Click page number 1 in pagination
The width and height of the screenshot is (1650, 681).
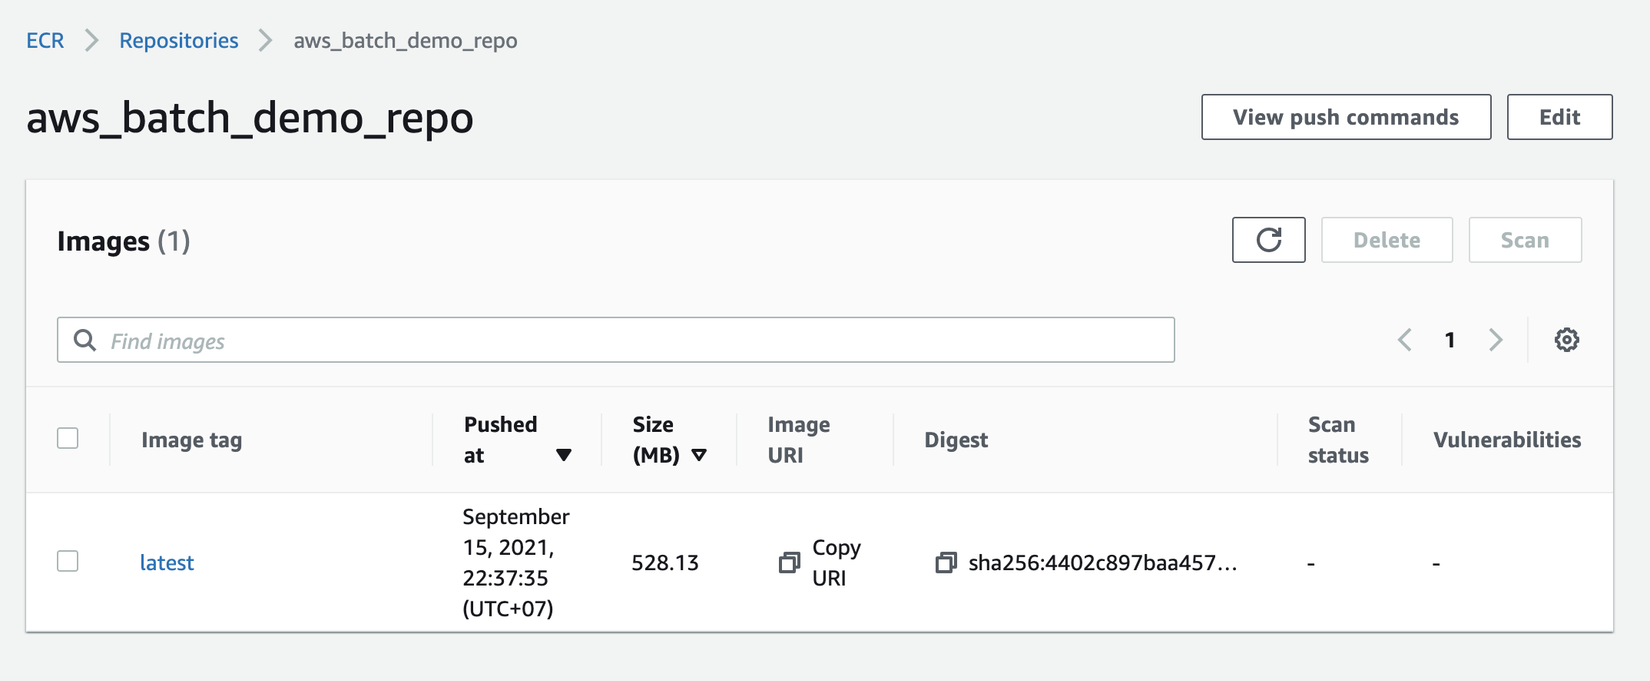coord(1450,340)
